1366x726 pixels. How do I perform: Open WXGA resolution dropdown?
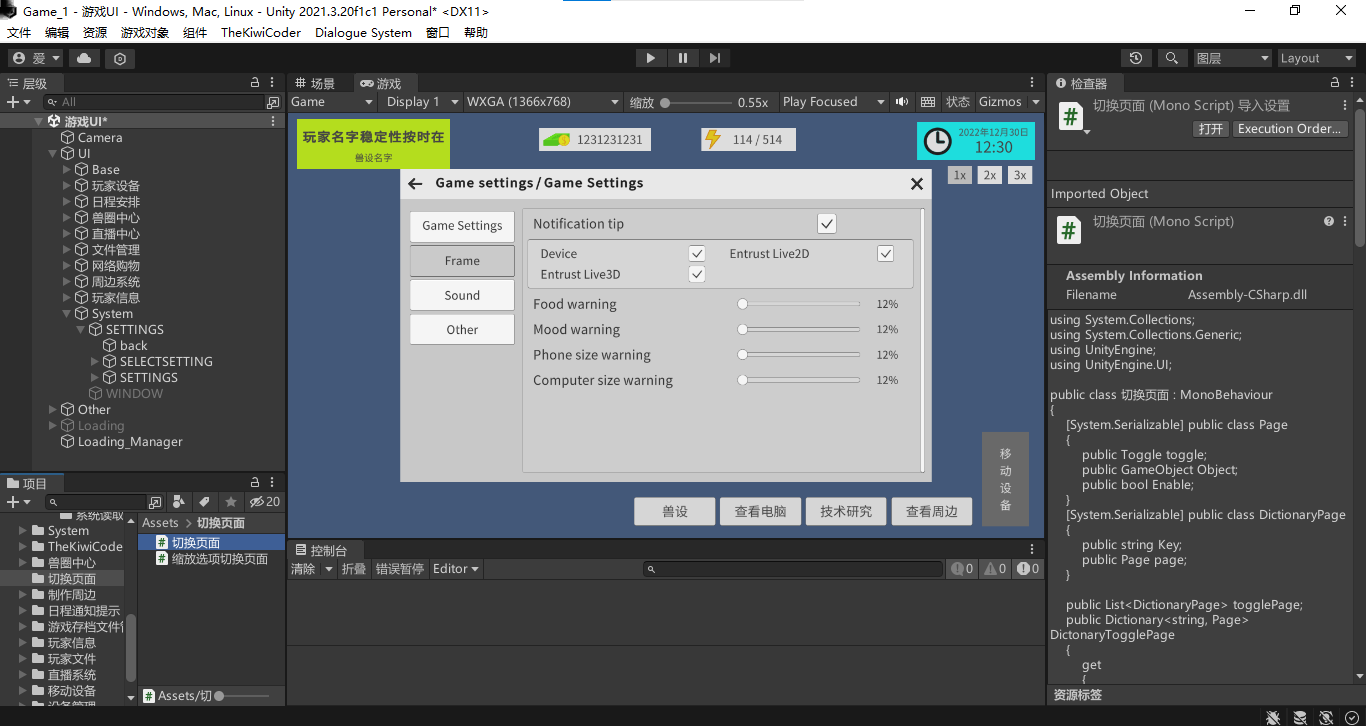tap(543, 102)
